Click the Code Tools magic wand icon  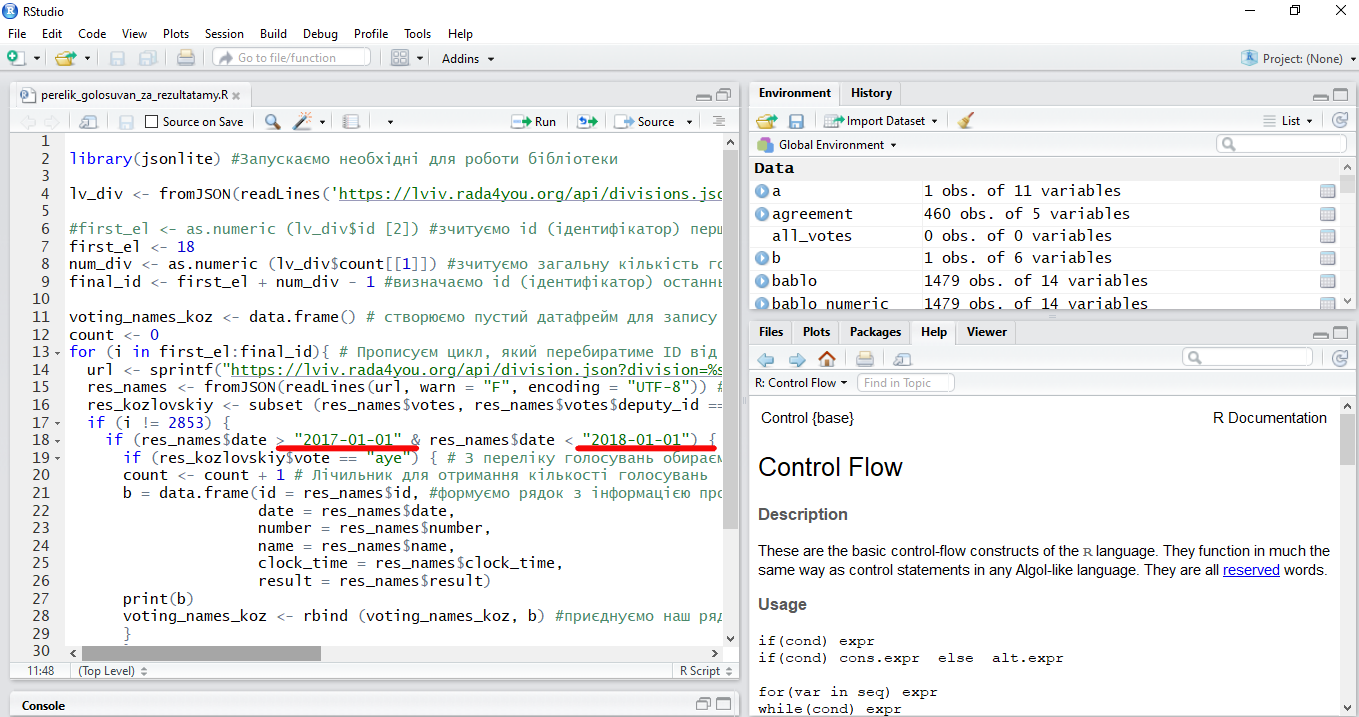click(x=302, y=122)
